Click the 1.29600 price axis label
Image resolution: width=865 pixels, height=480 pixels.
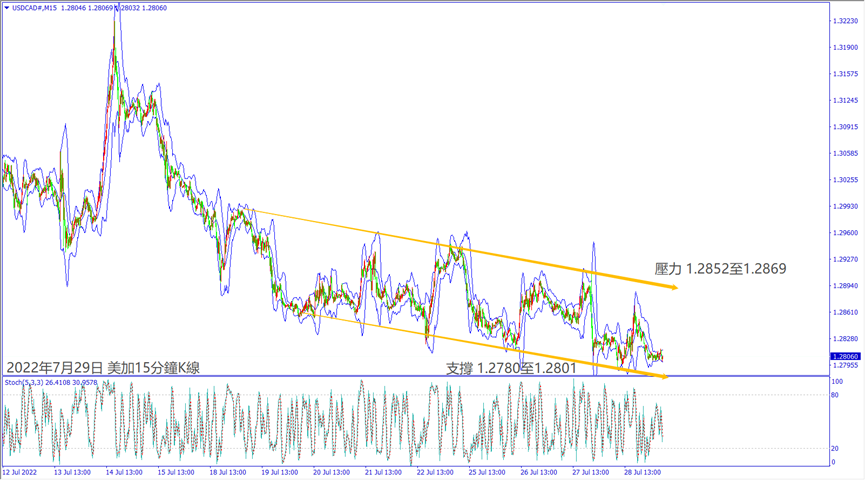(x=846, y=233)
